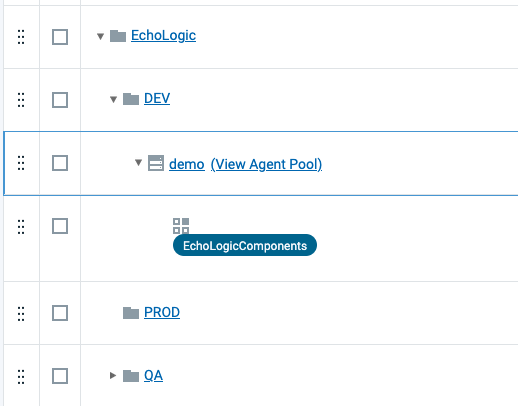
Task: Collapse the DEV folder arrow
Action: (x=113, y=99)
